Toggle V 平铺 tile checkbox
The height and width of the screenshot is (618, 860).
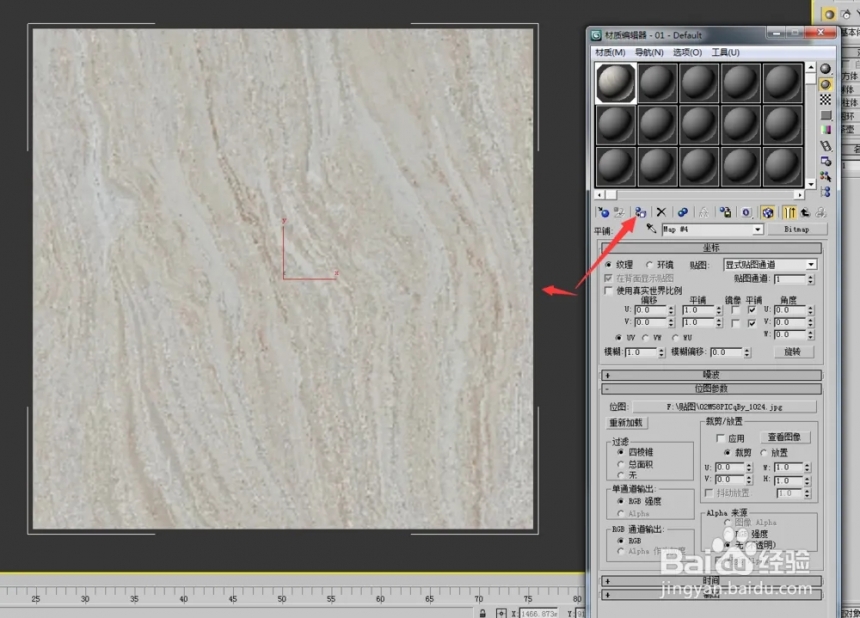tap(752, 323)
